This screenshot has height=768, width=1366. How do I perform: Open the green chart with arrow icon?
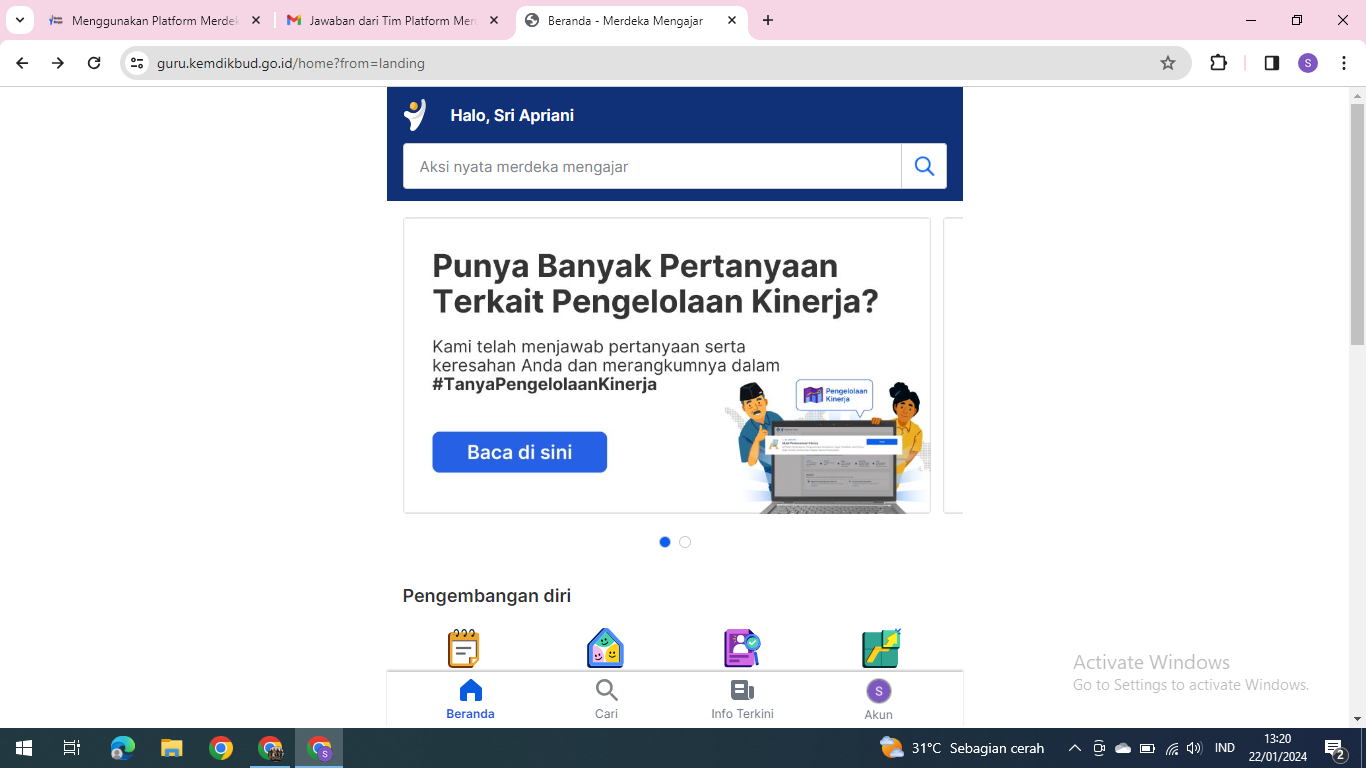point(881,648)
